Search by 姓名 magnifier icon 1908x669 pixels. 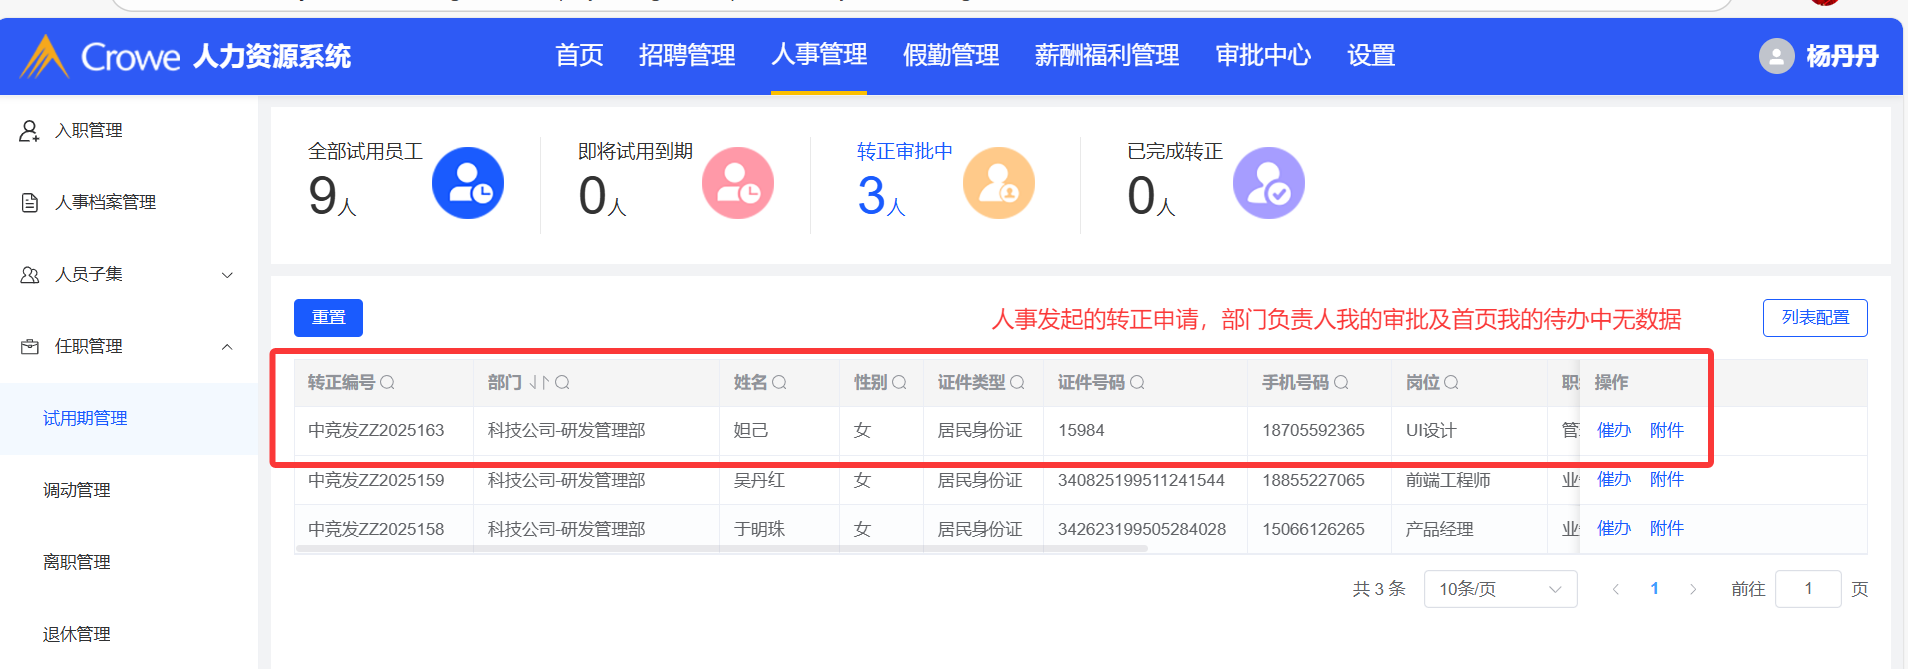point(780,383)
